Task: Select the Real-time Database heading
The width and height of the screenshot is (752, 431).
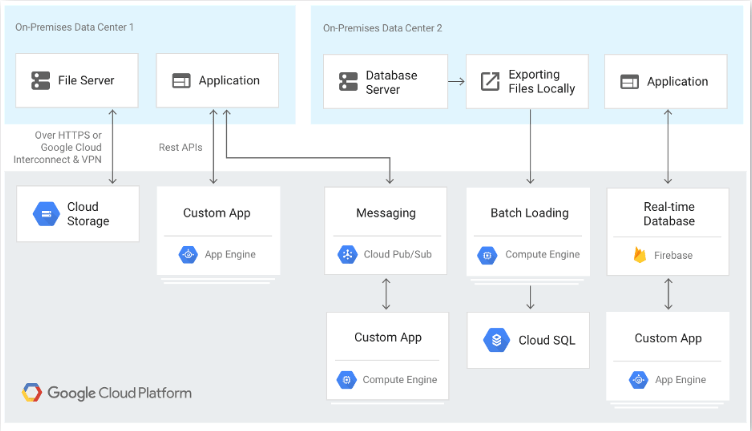Action: click(x=669, y=214)
